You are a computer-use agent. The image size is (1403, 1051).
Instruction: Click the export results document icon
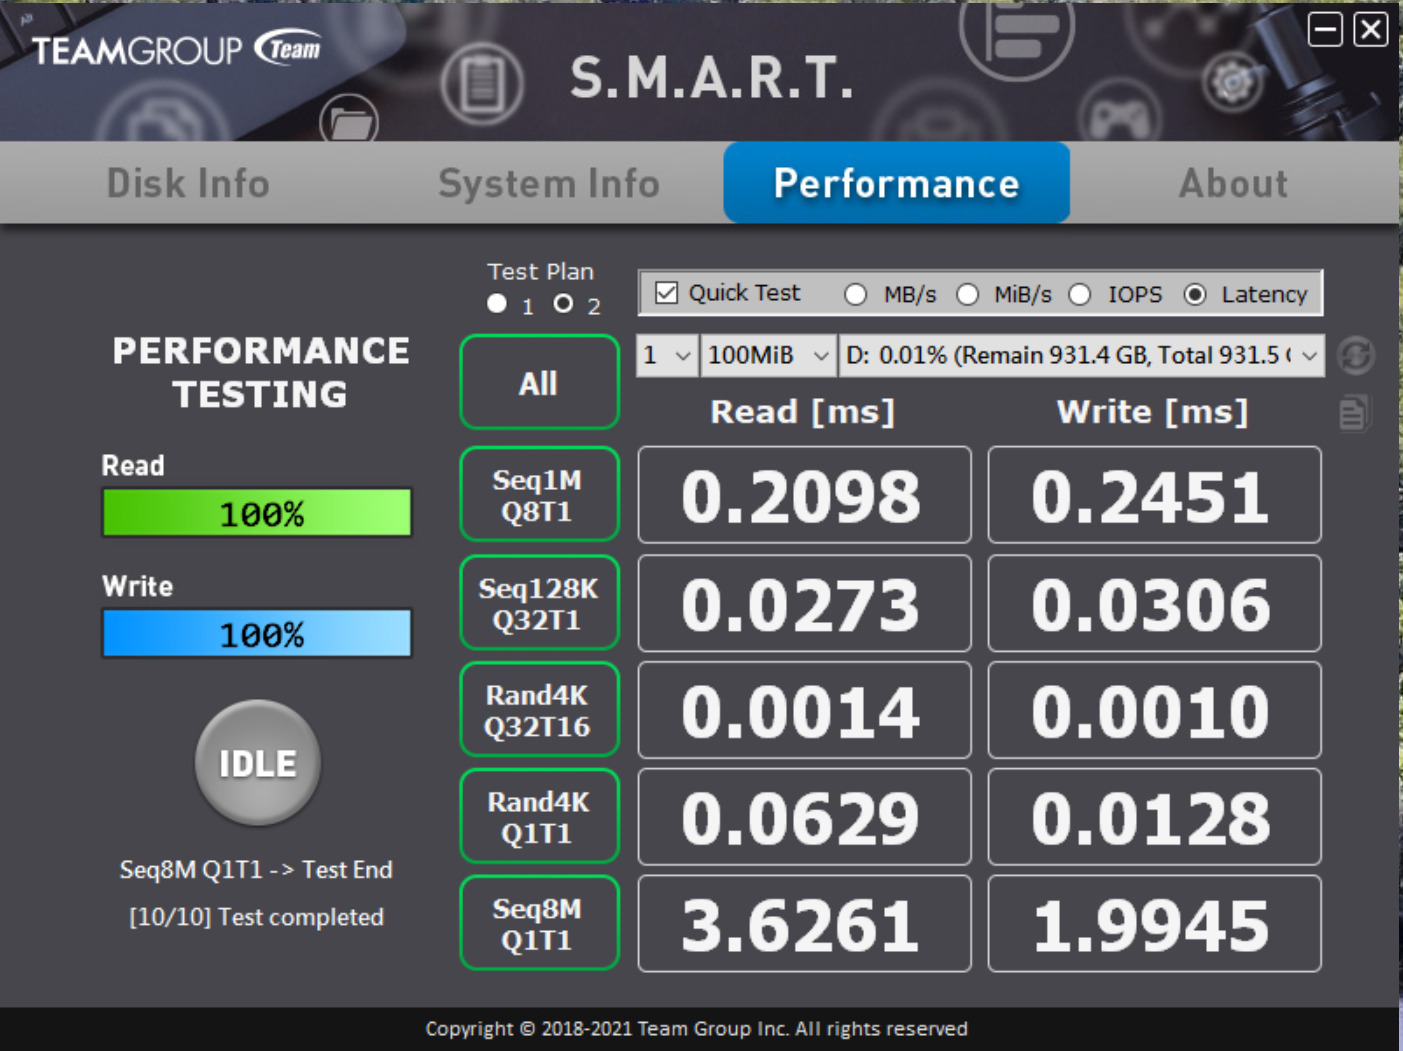click(1353, 413)
